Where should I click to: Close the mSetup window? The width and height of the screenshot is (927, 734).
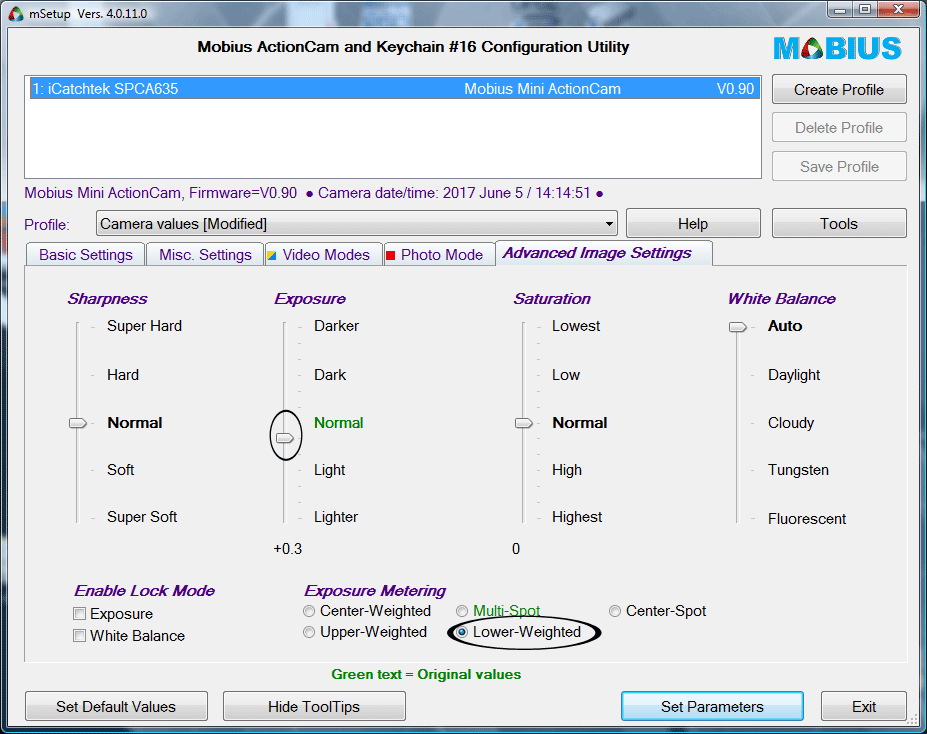coord(897,9)
